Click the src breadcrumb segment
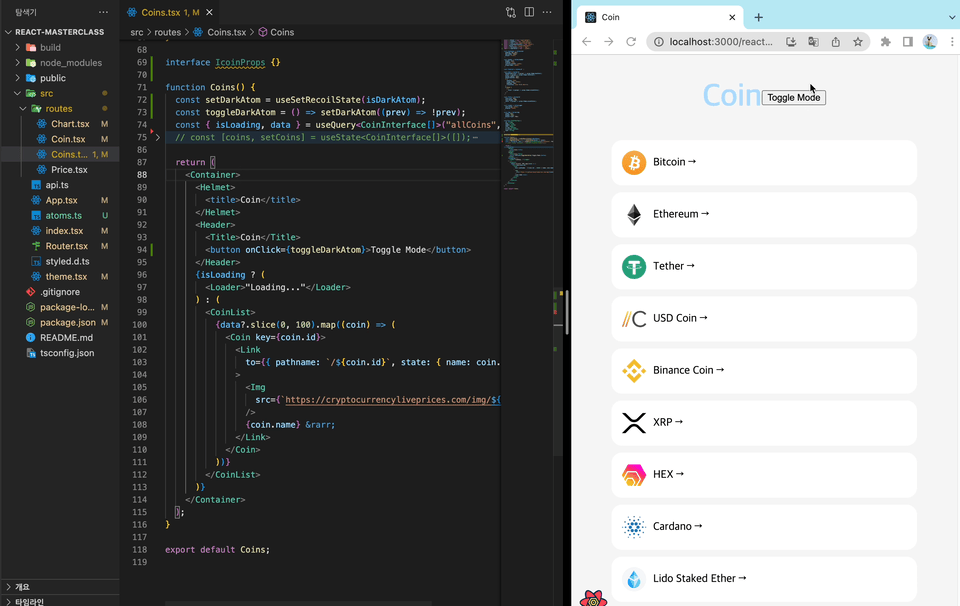Viewport: 960px width, 606px height. click(137, 32)
